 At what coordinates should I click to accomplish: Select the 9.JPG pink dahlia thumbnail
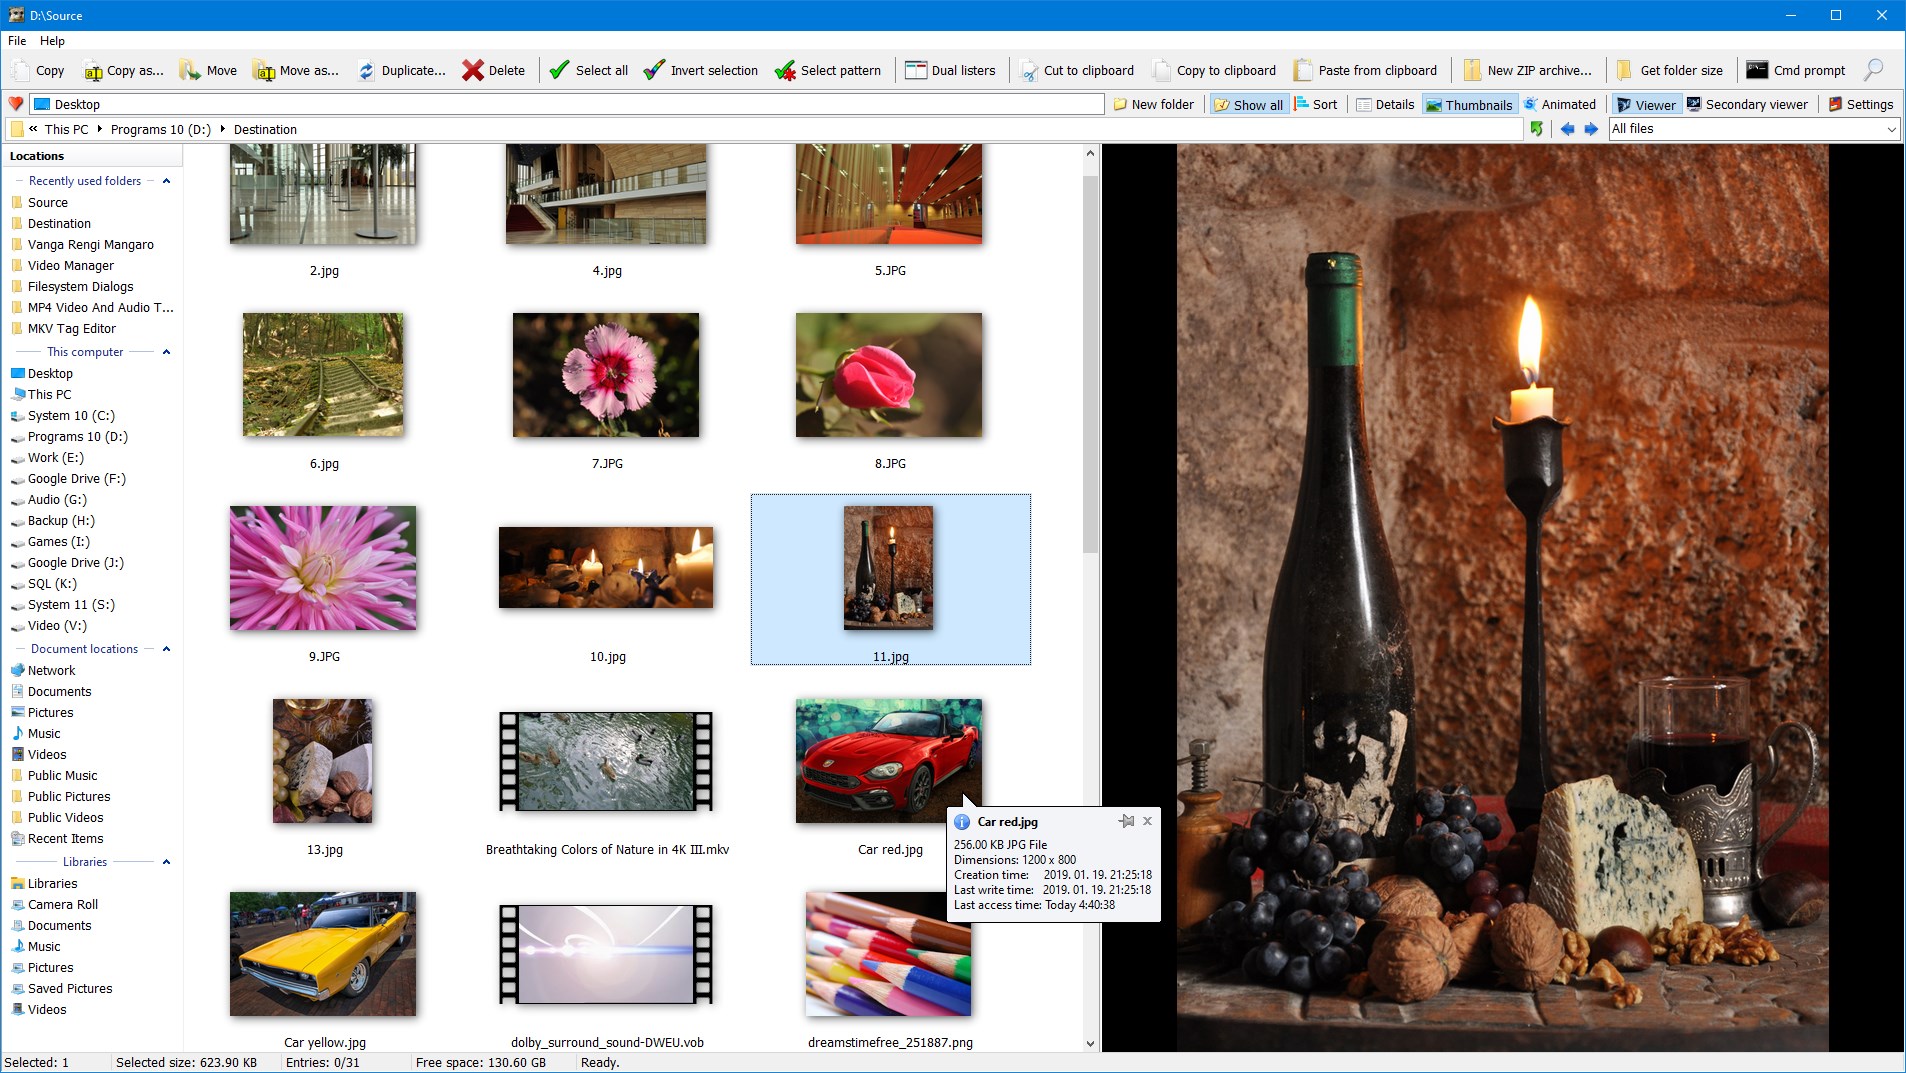point(323,568)
